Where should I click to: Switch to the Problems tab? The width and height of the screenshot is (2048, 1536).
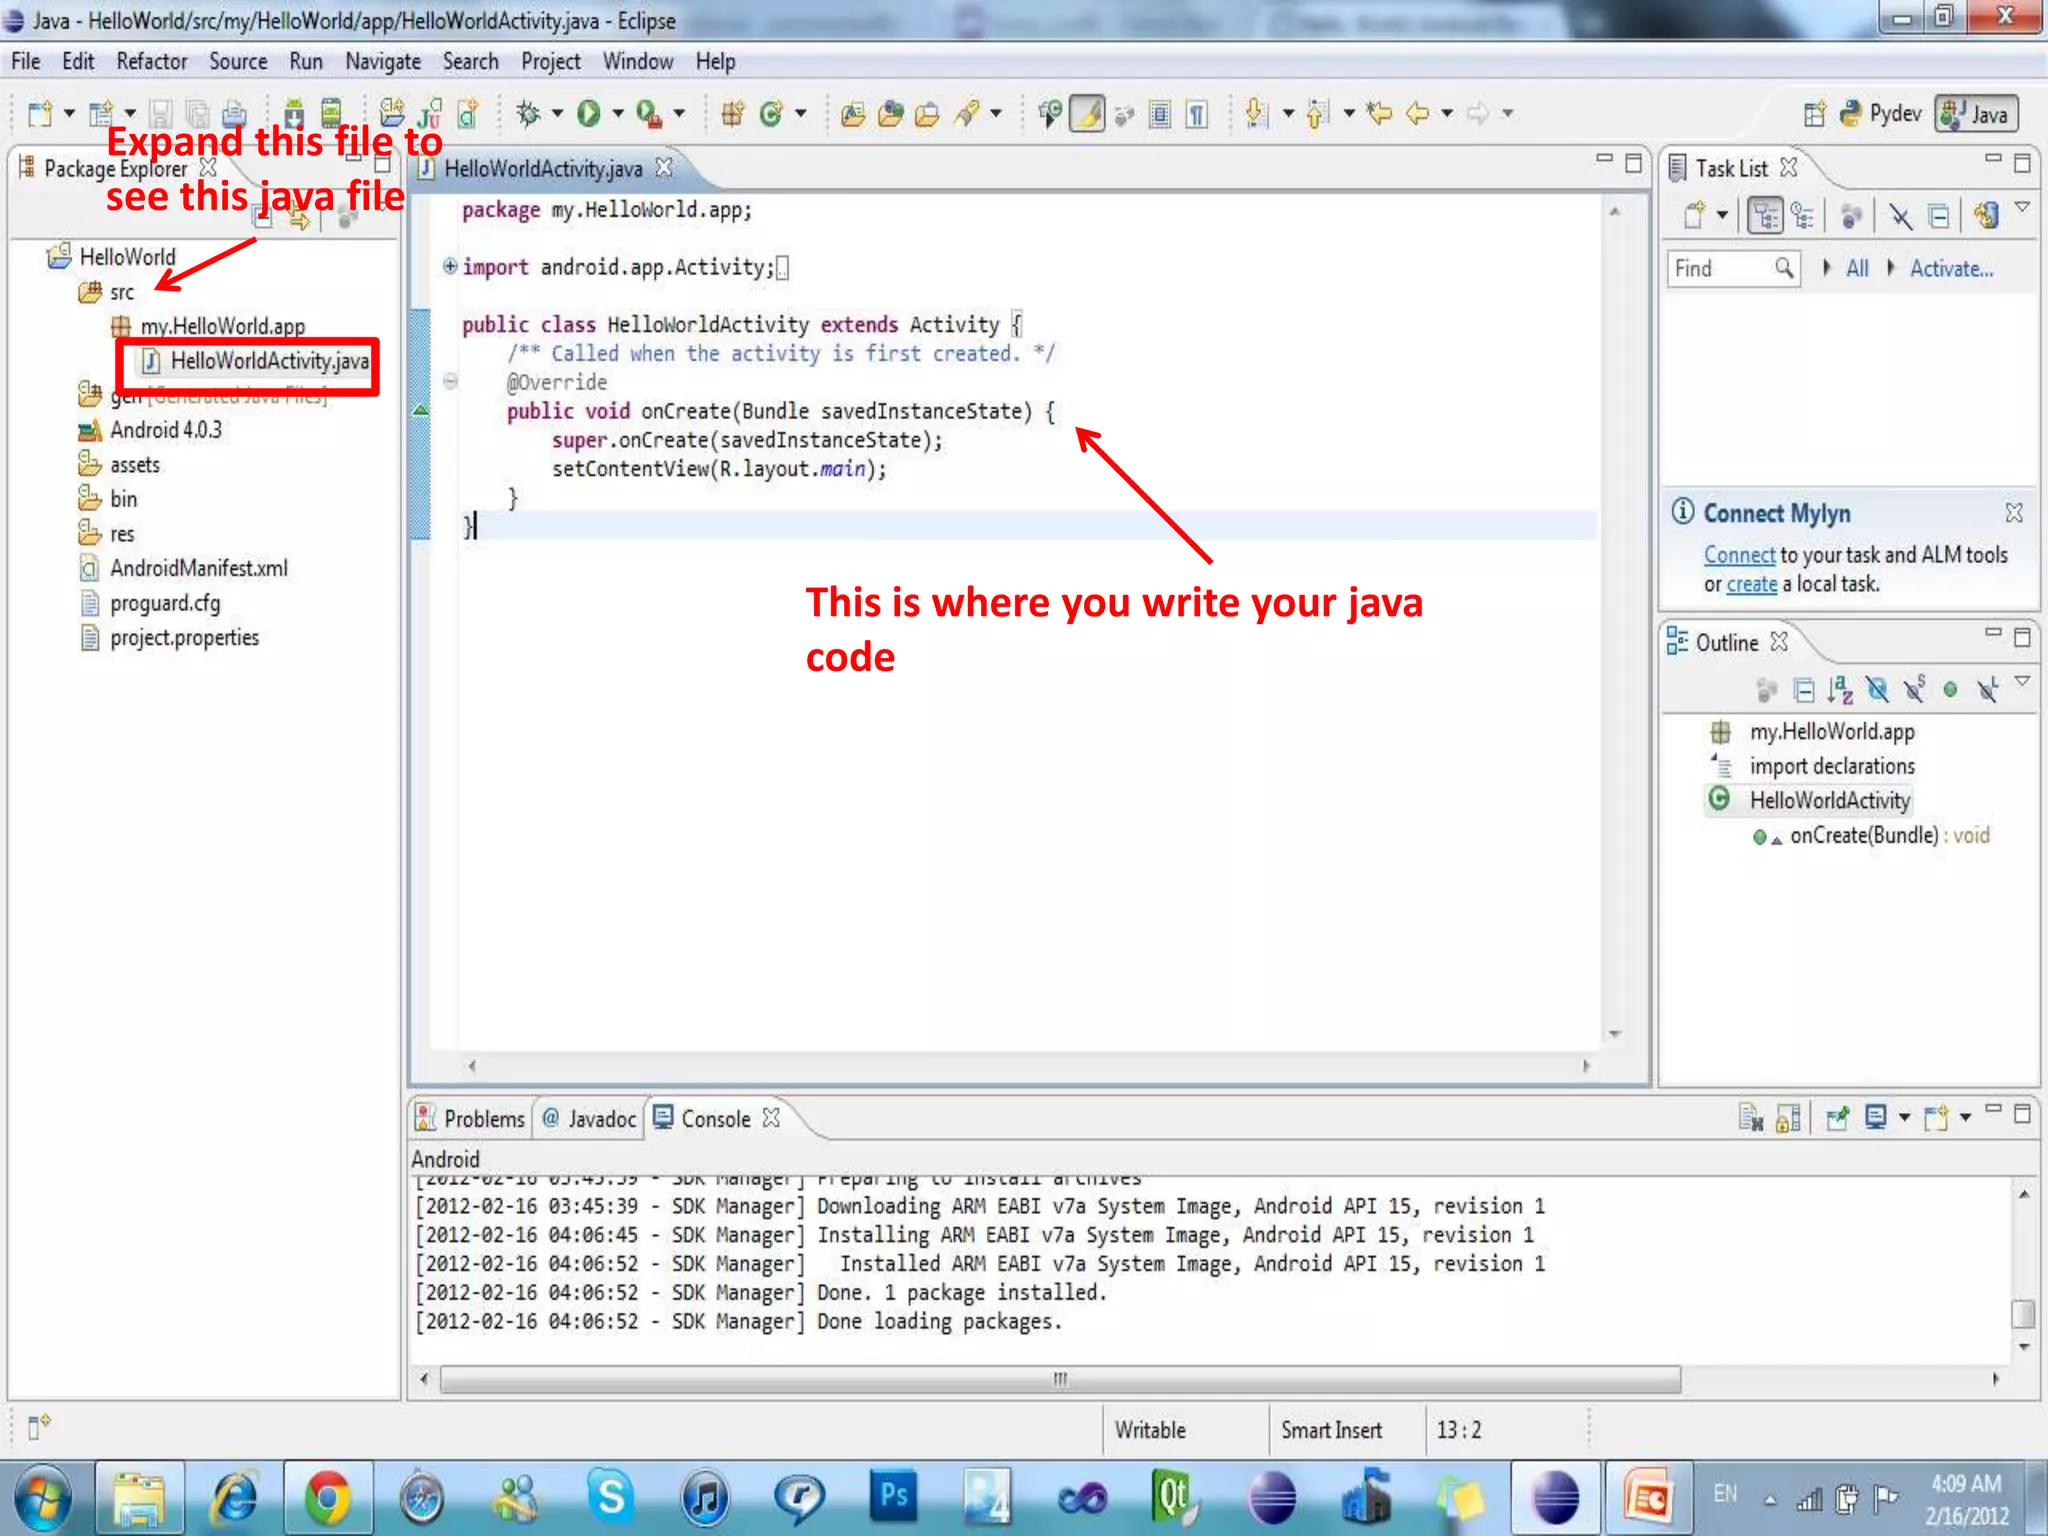pyautogui.click(x=470, y=1118)
